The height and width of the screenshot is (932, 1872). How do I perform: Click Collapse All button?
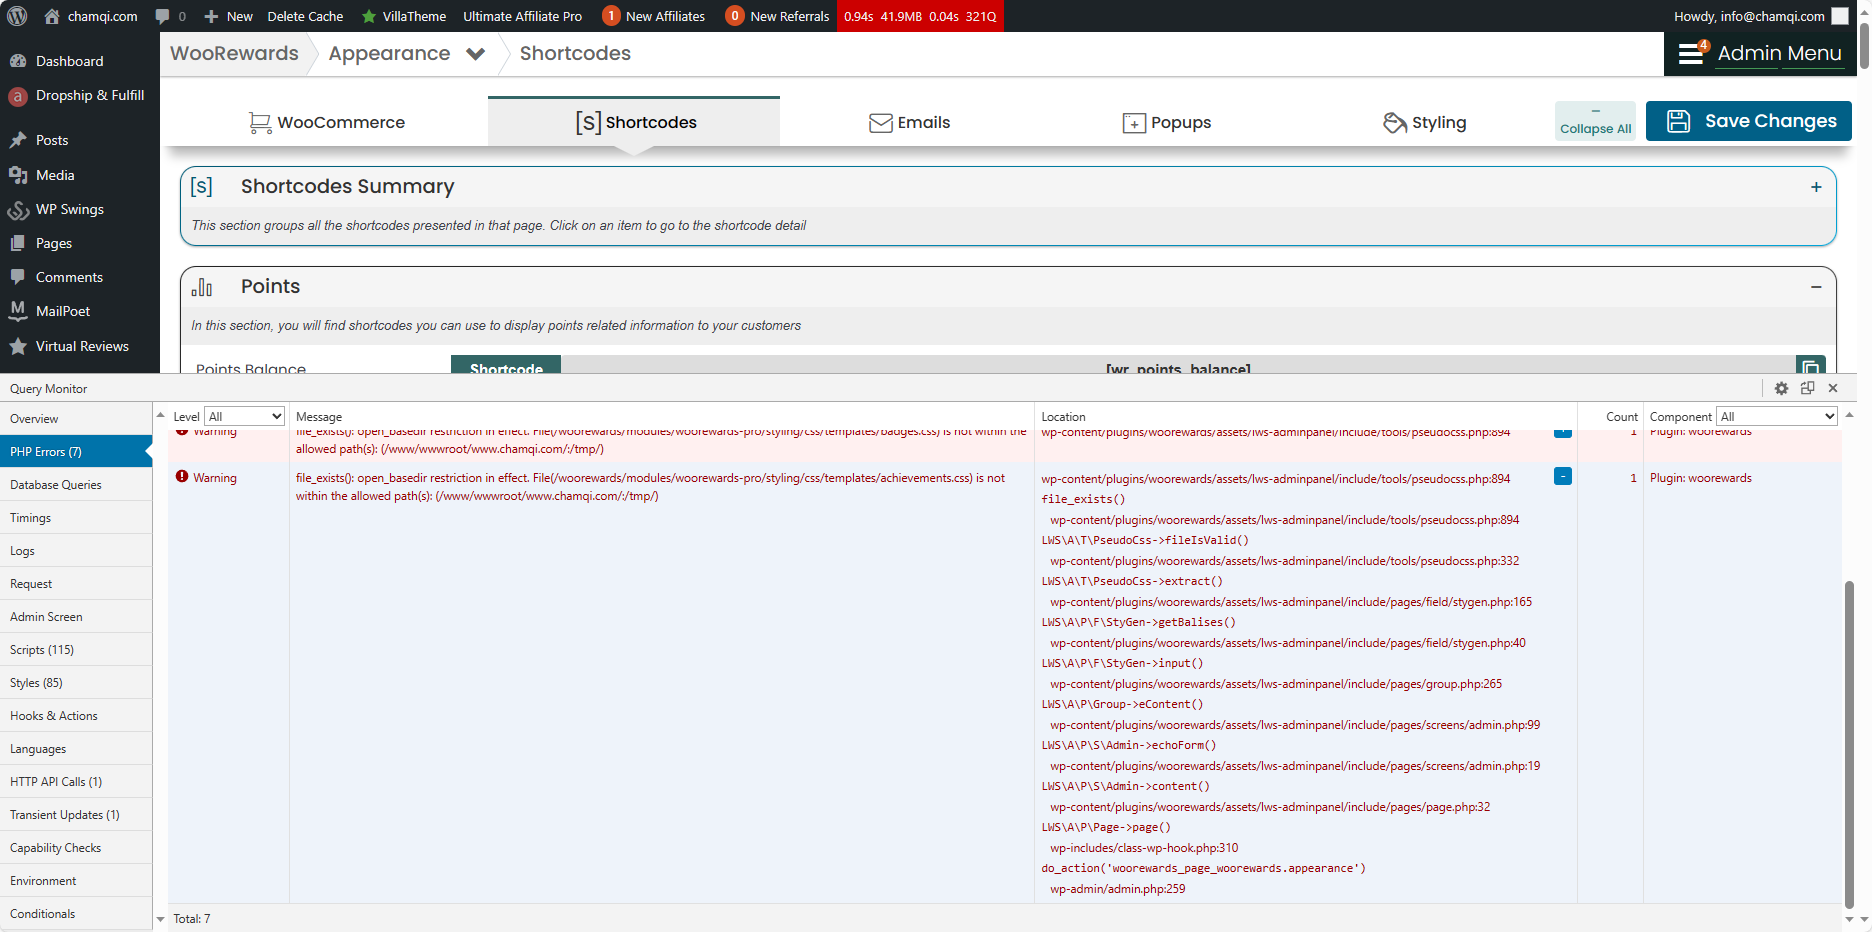[1595, 121]
